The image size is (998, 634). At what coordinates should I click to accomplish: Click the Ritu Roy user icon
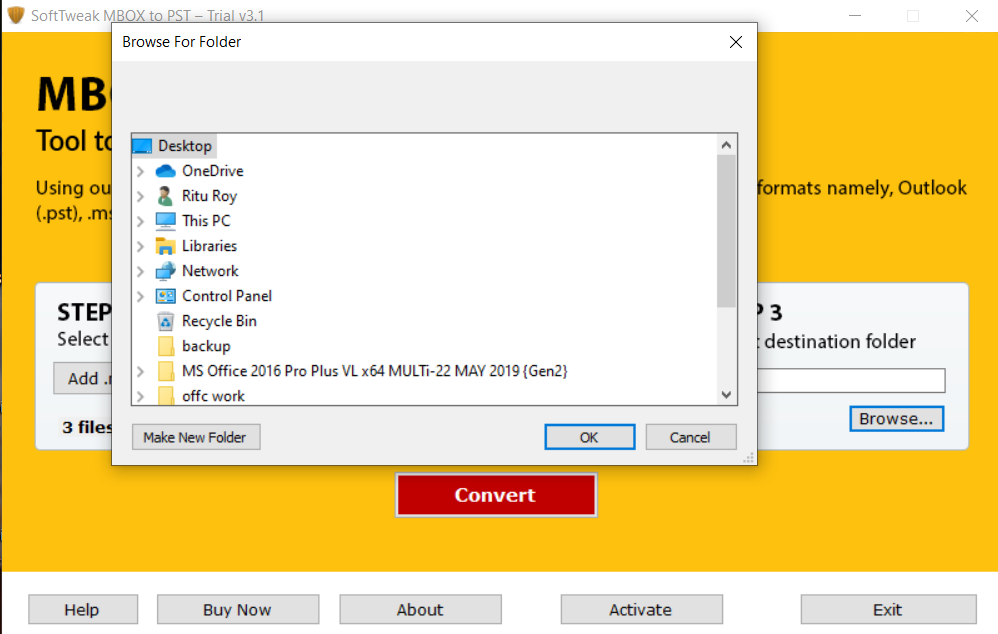[x=165, y=196]
